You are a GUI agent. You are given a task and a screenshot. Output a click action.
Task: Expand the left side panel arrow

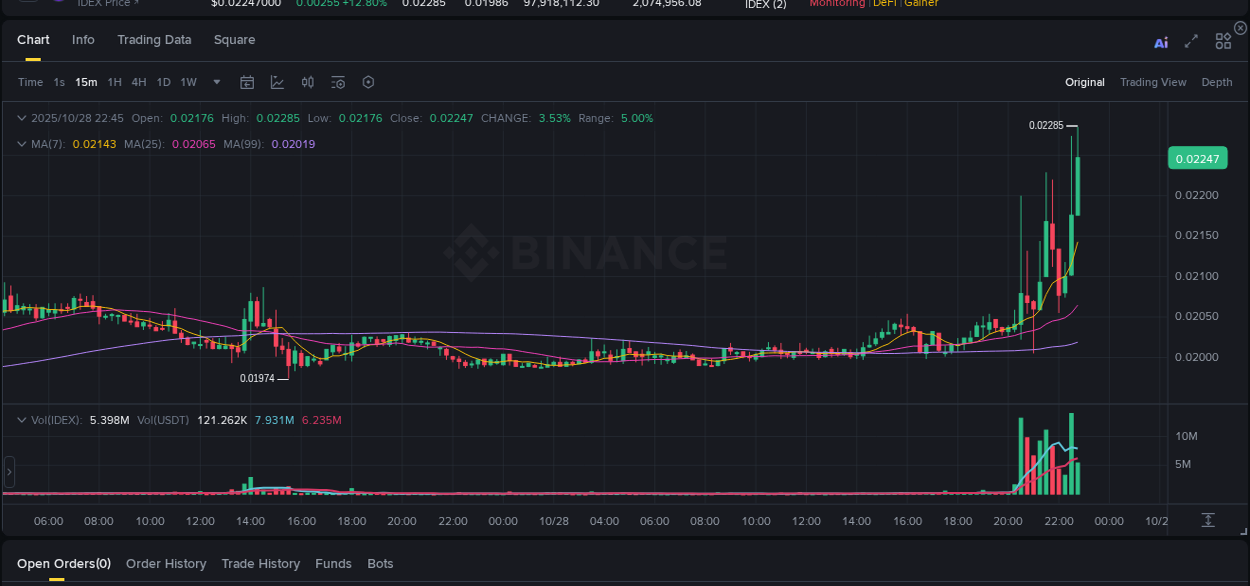(x=8, y=471)
